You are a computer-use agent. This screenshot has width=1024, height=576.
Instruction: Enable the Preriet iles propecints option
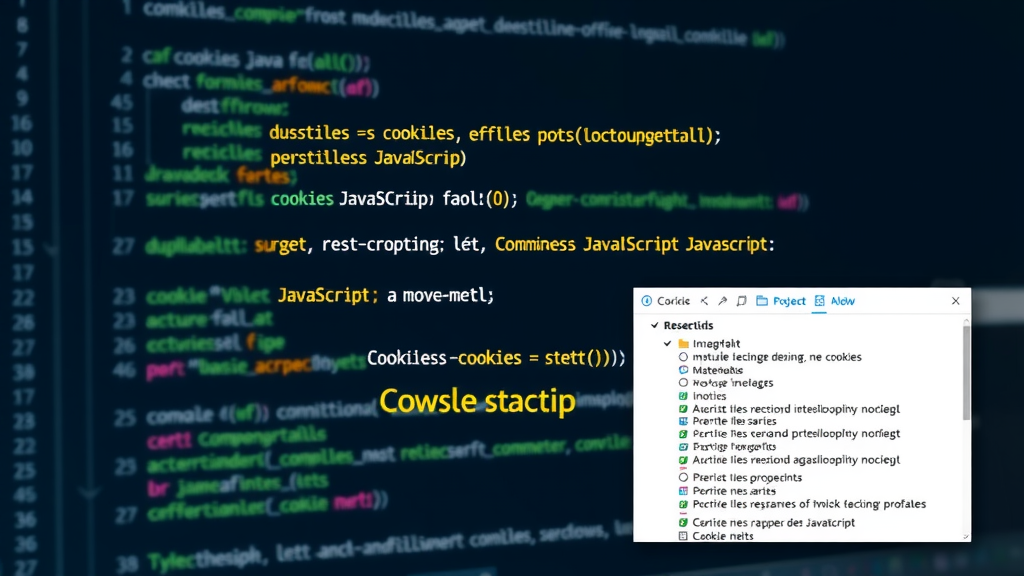point(682,477)
